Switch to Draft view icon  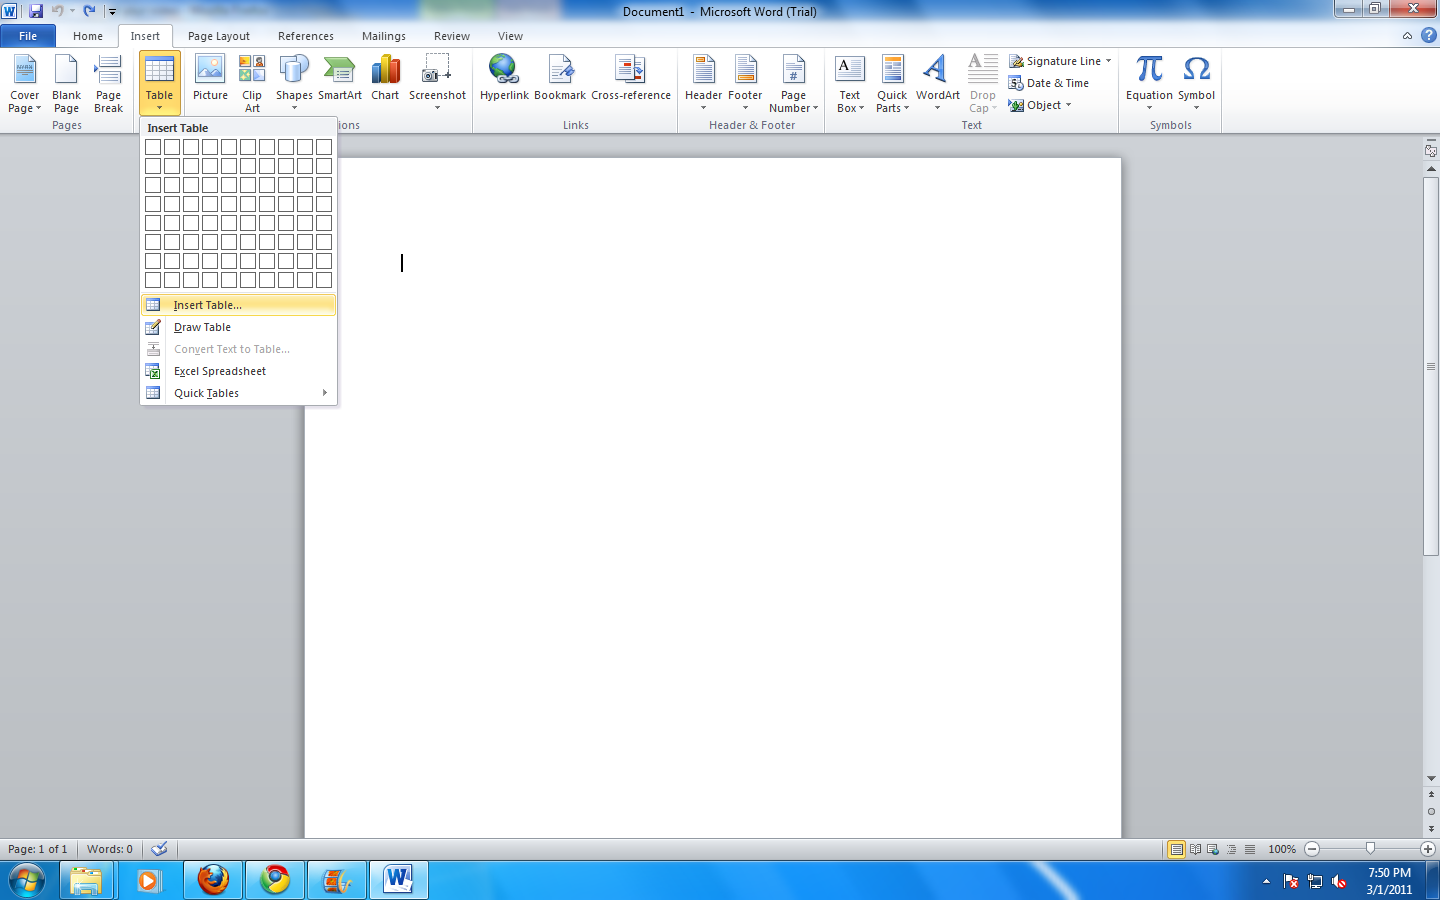pyautogui.click(x=1249, y=849)
